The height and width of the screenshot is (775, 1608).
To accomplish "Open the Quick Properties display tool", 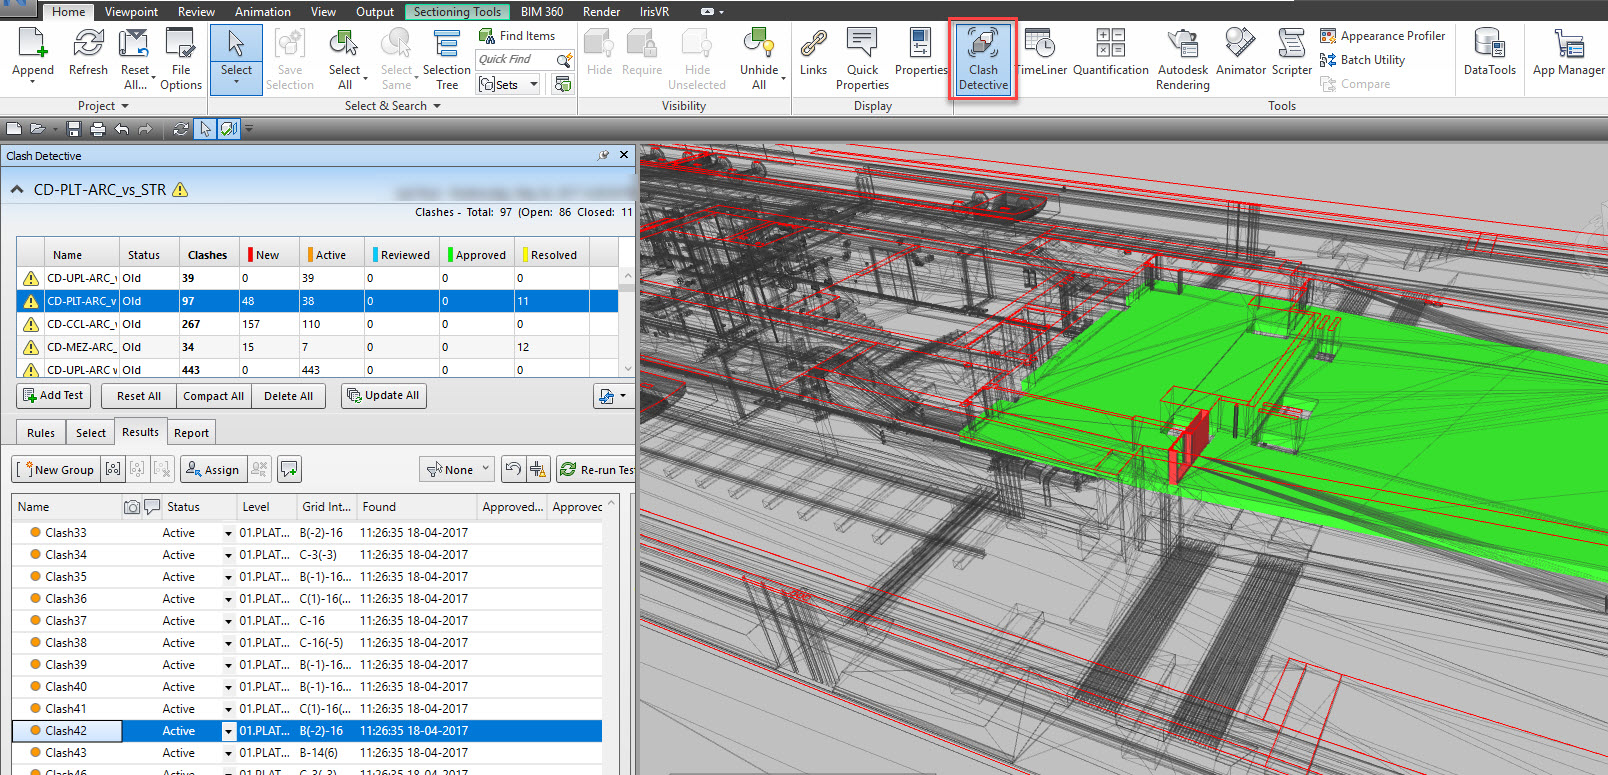I will pyautogui.click(x=862, y=59).
